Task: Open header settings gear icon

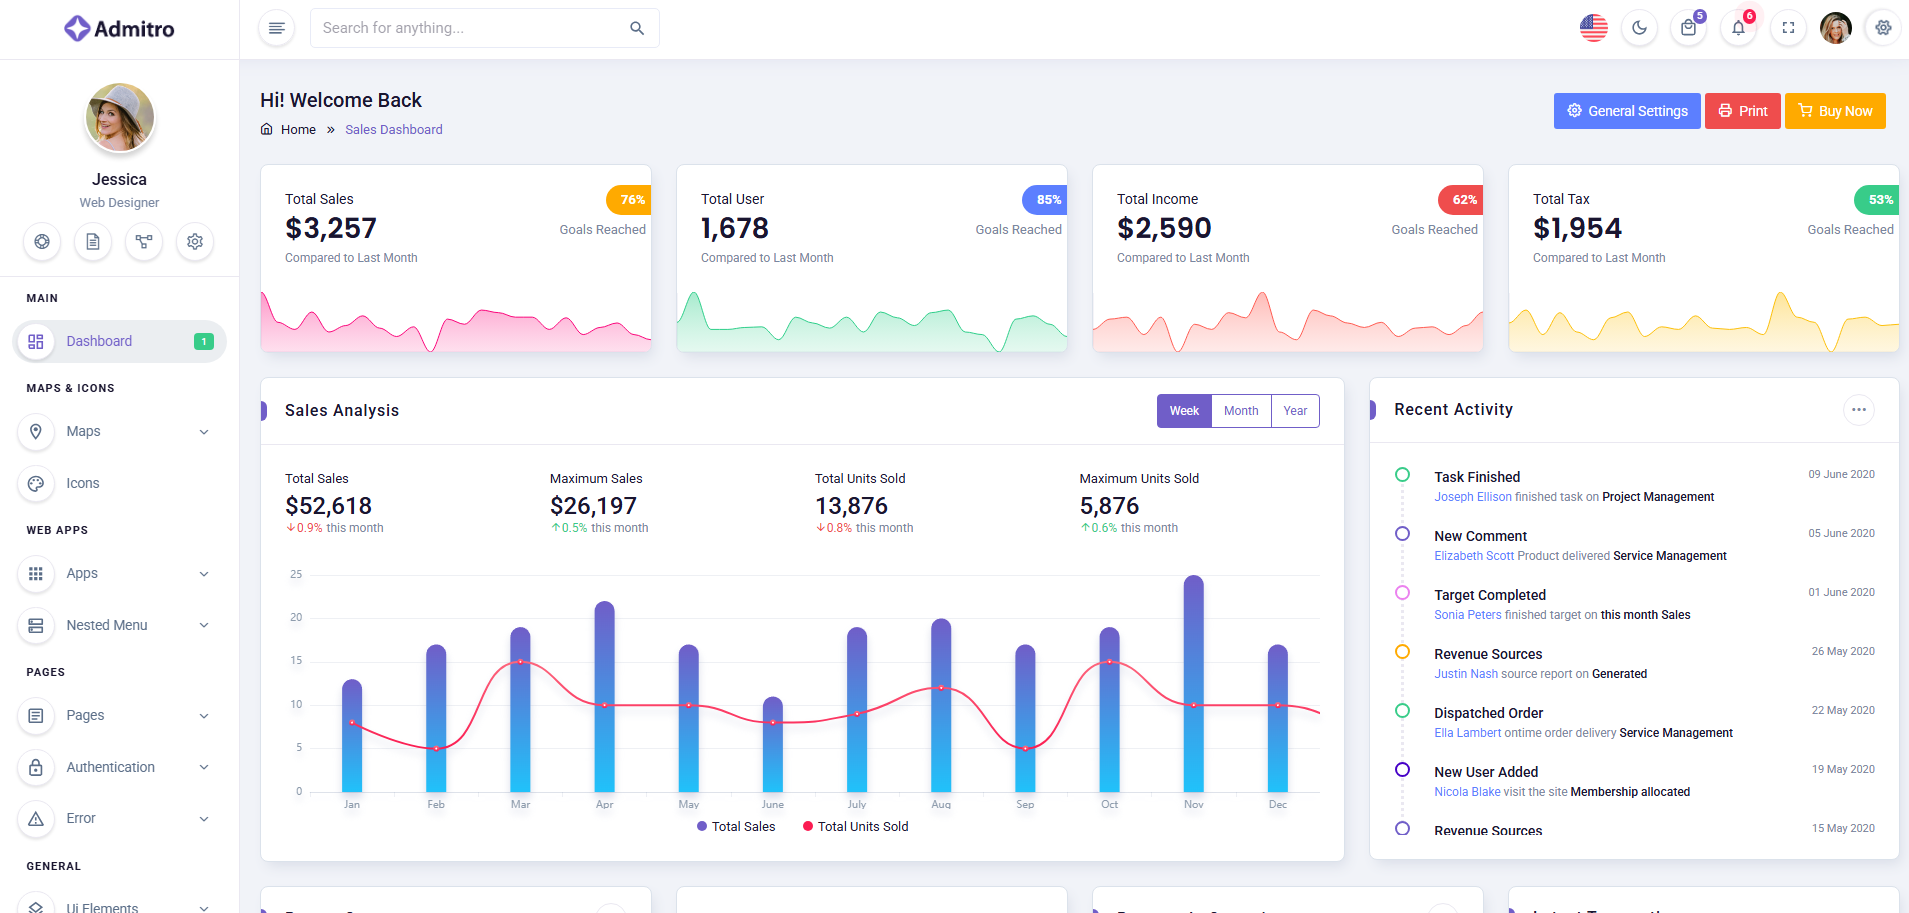Action: (x=1884, y=28)
